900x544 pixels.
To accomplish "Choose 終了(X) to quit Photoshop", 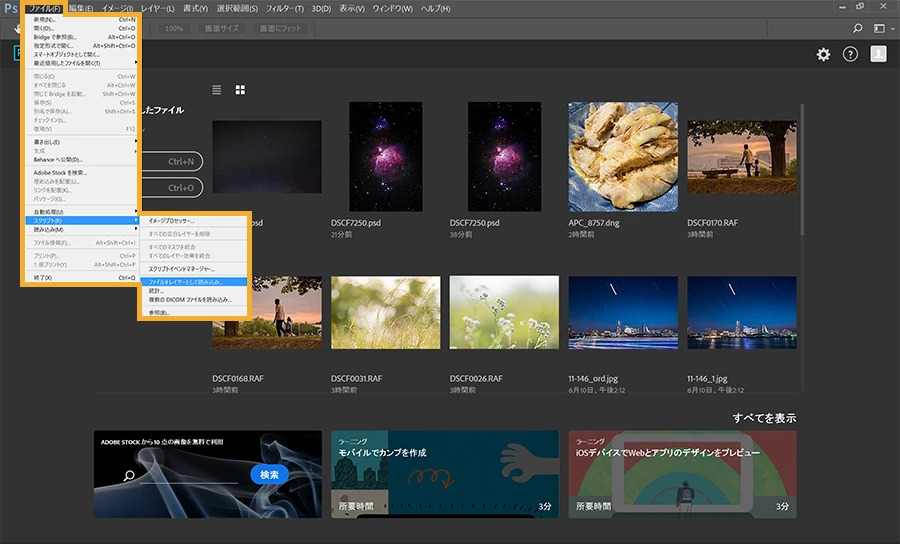I will point(82,278).
